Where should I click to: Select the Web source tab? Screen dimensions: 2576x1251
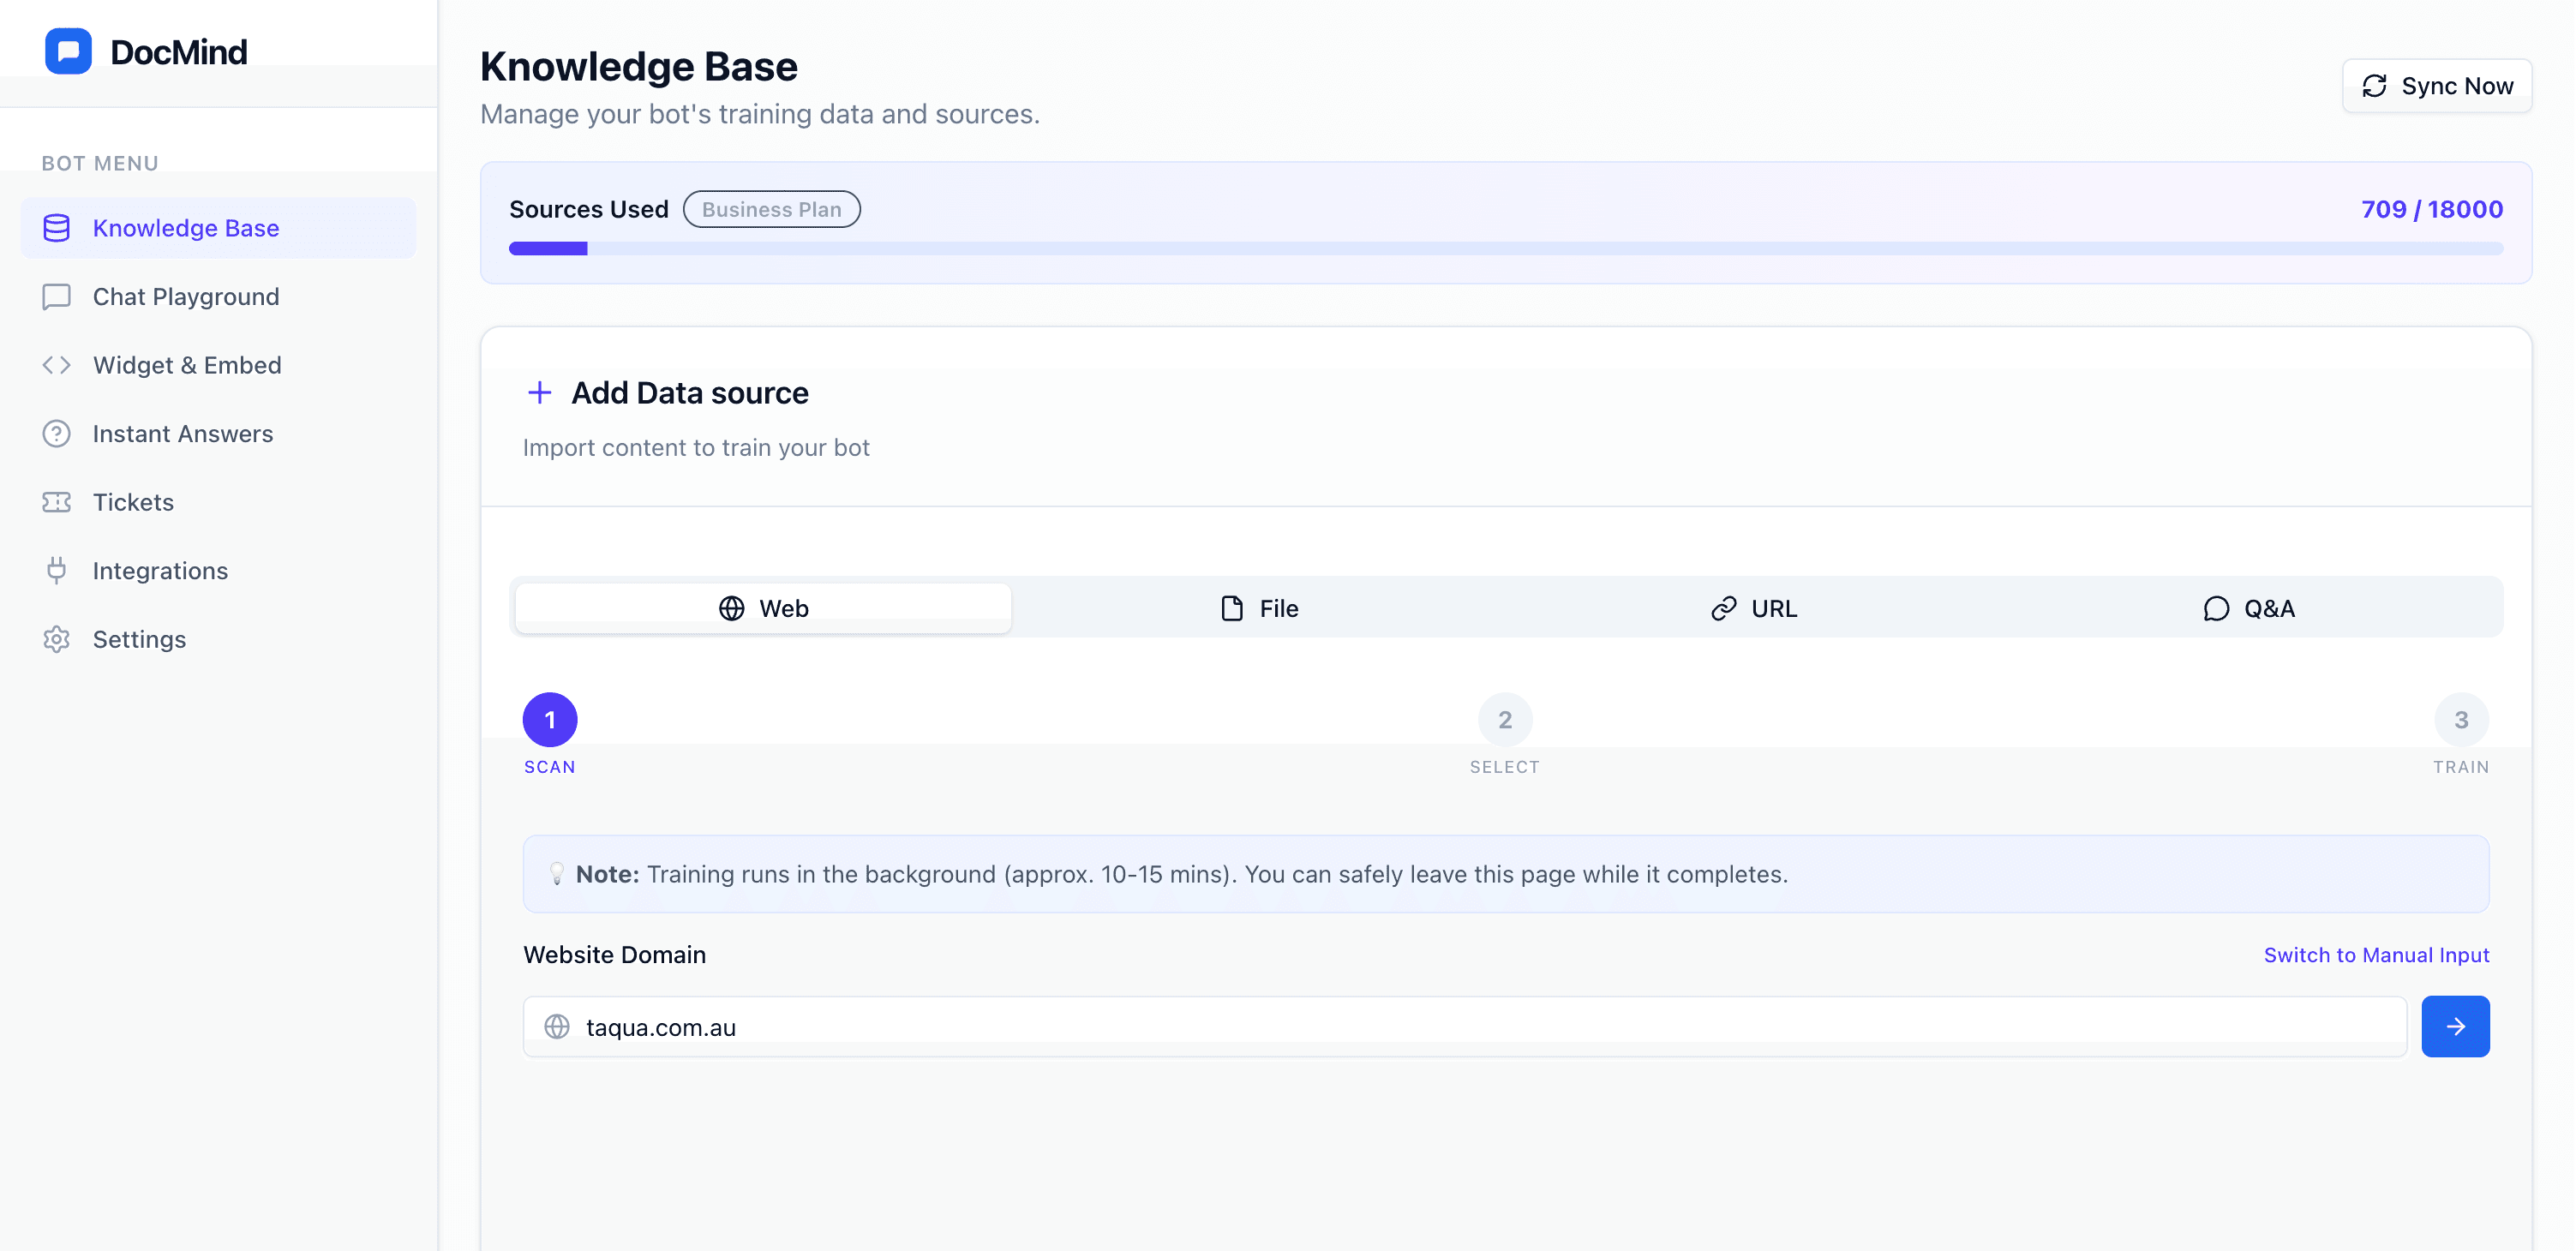click(x=763, y=607)
